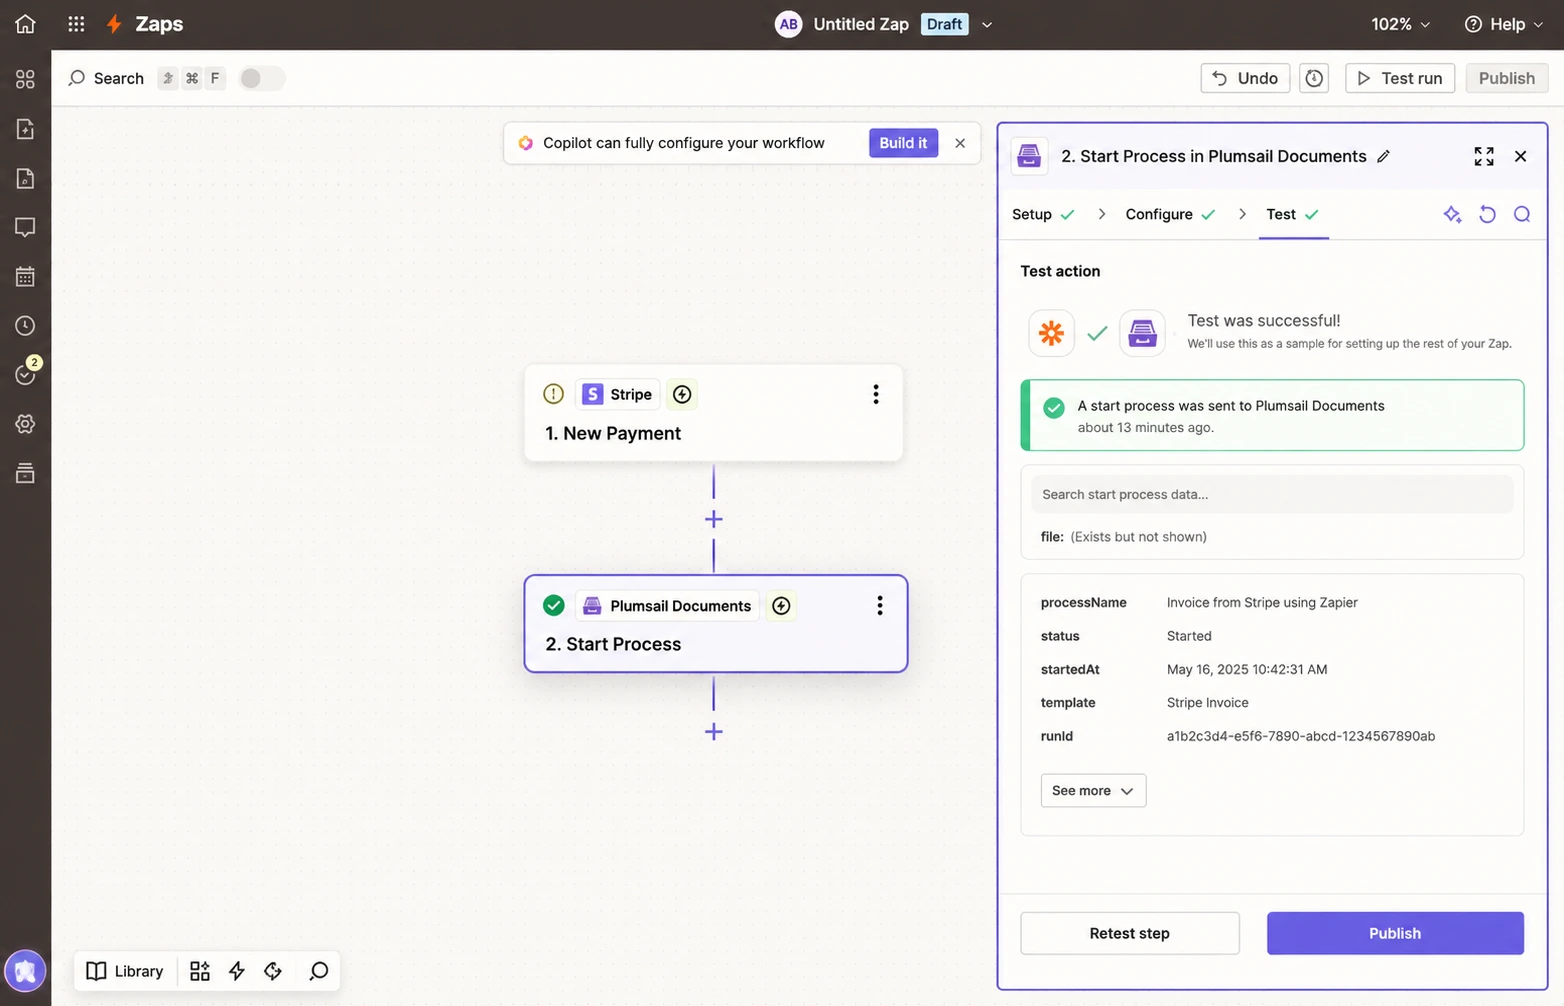Open the sidebar archive box icon

click(x=25, y=473)
